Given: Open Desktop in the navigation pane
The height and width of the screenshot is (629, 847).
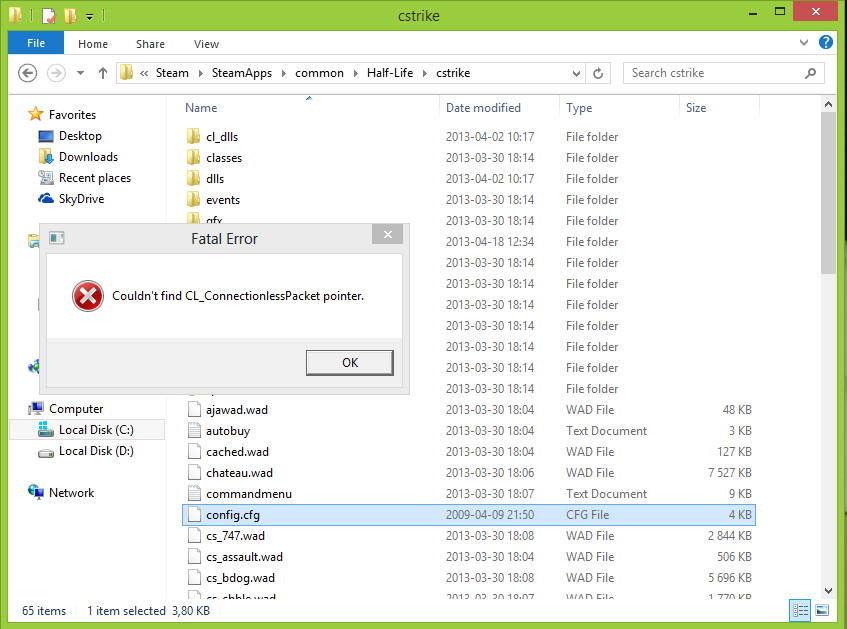Looking at the screenshot, I should click(x=80, y=136).
